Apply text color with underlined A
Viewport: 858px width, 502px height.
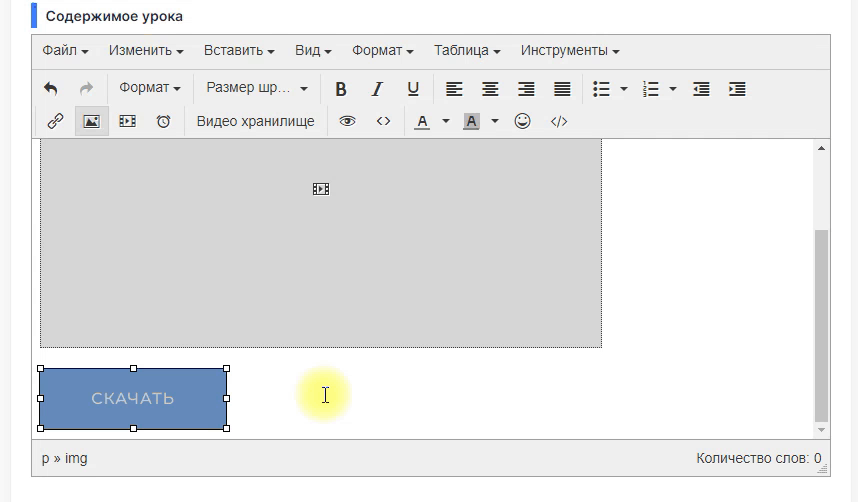pos(422,121)
